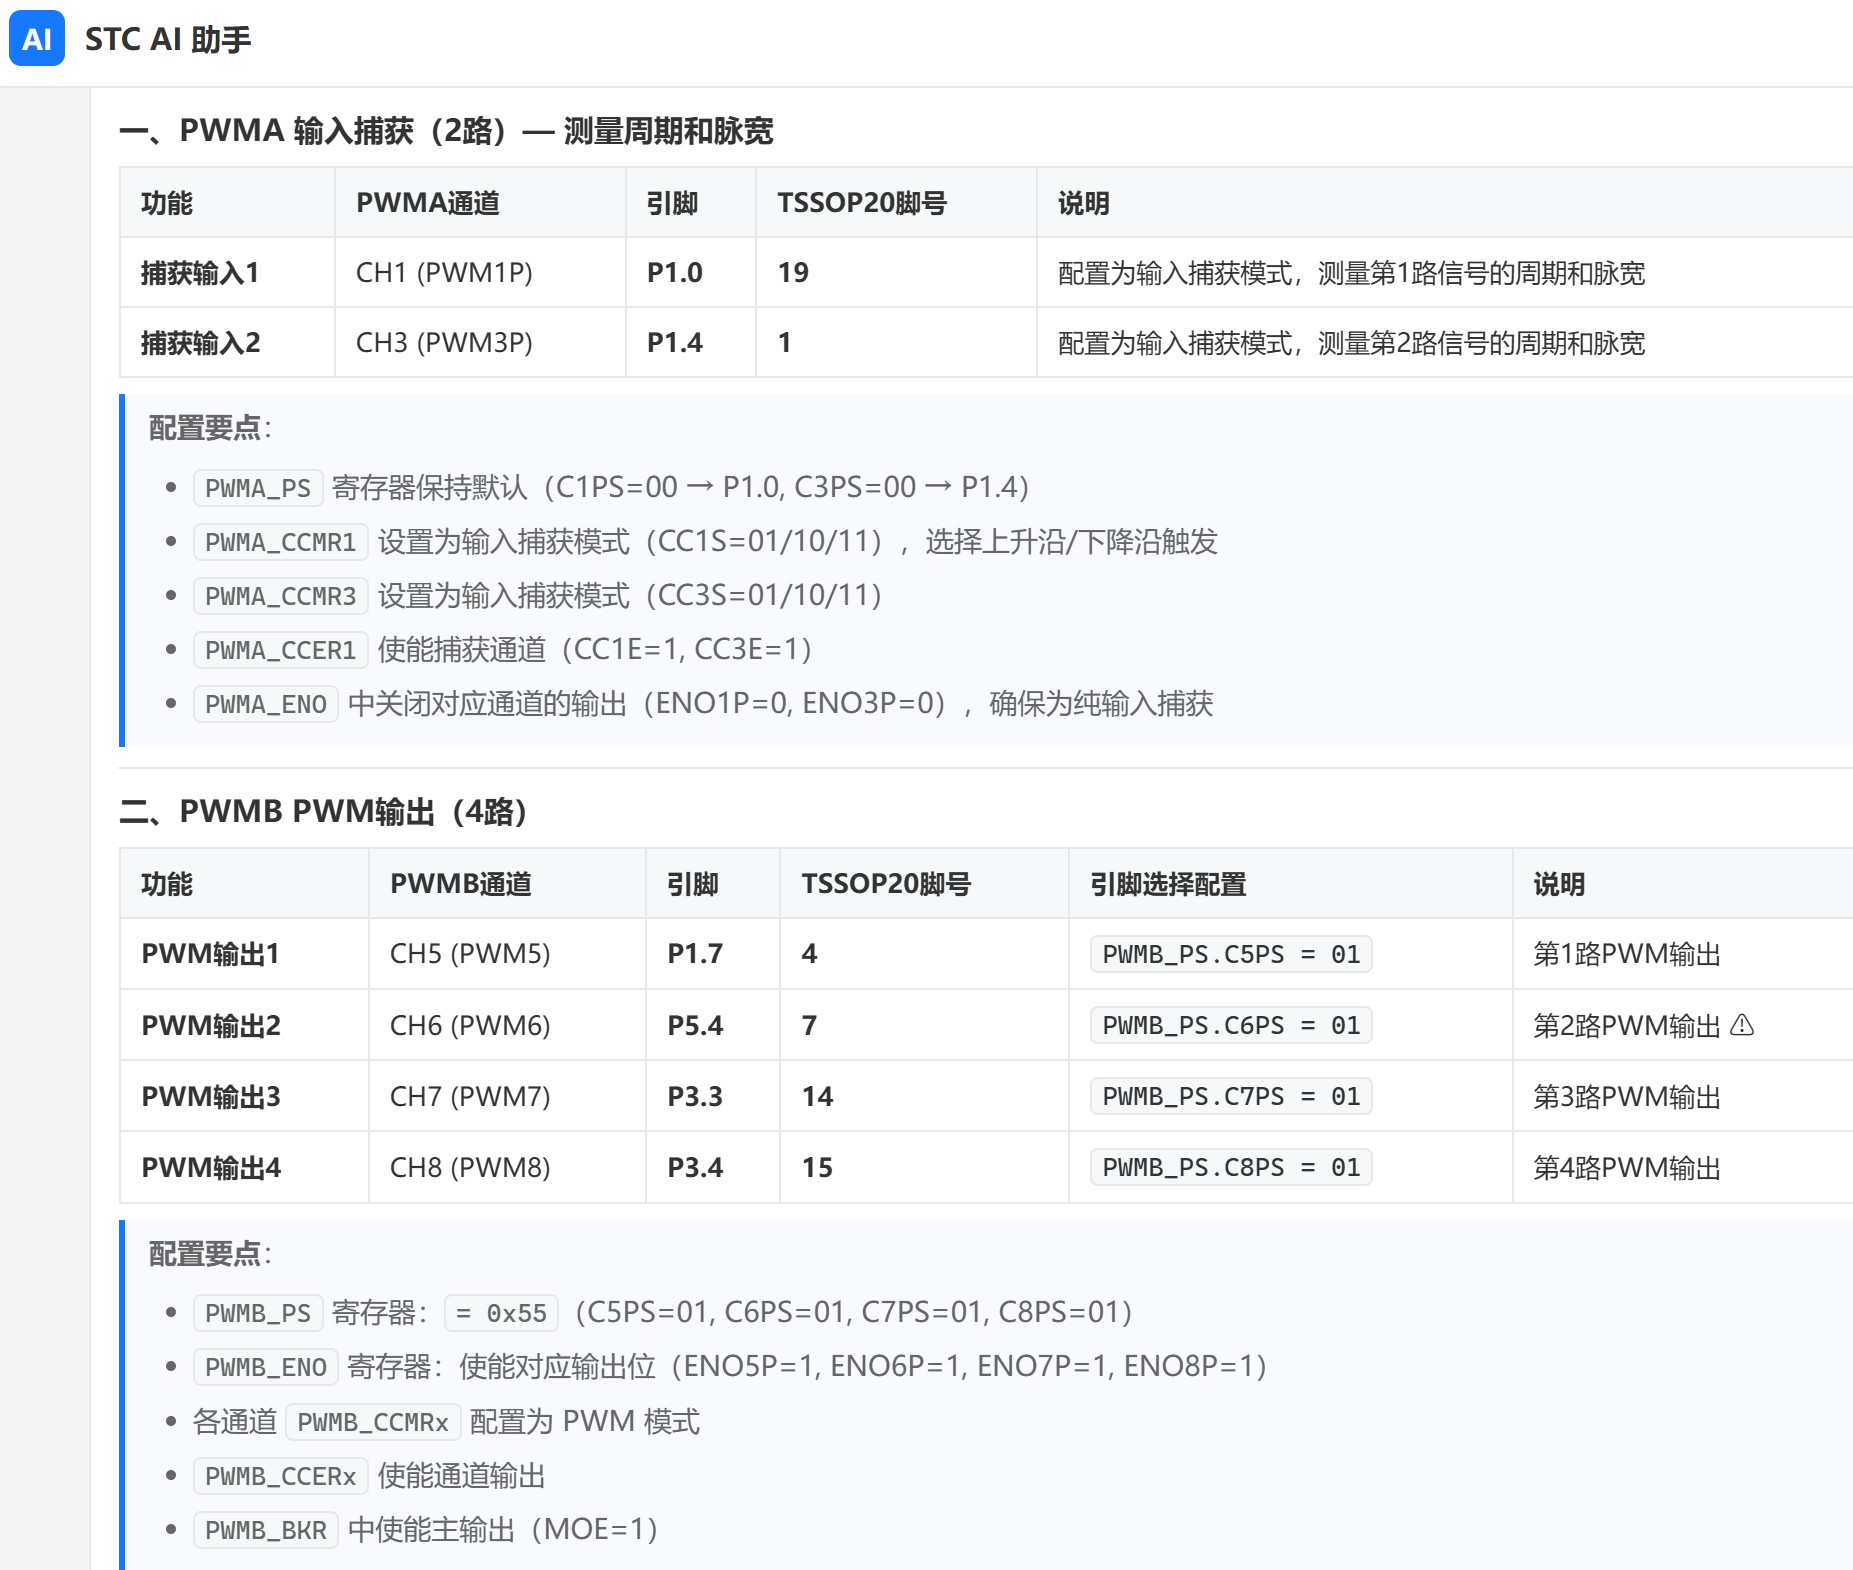Select heading 一、PWMA 输入捕获（2路）

(446, 131)
